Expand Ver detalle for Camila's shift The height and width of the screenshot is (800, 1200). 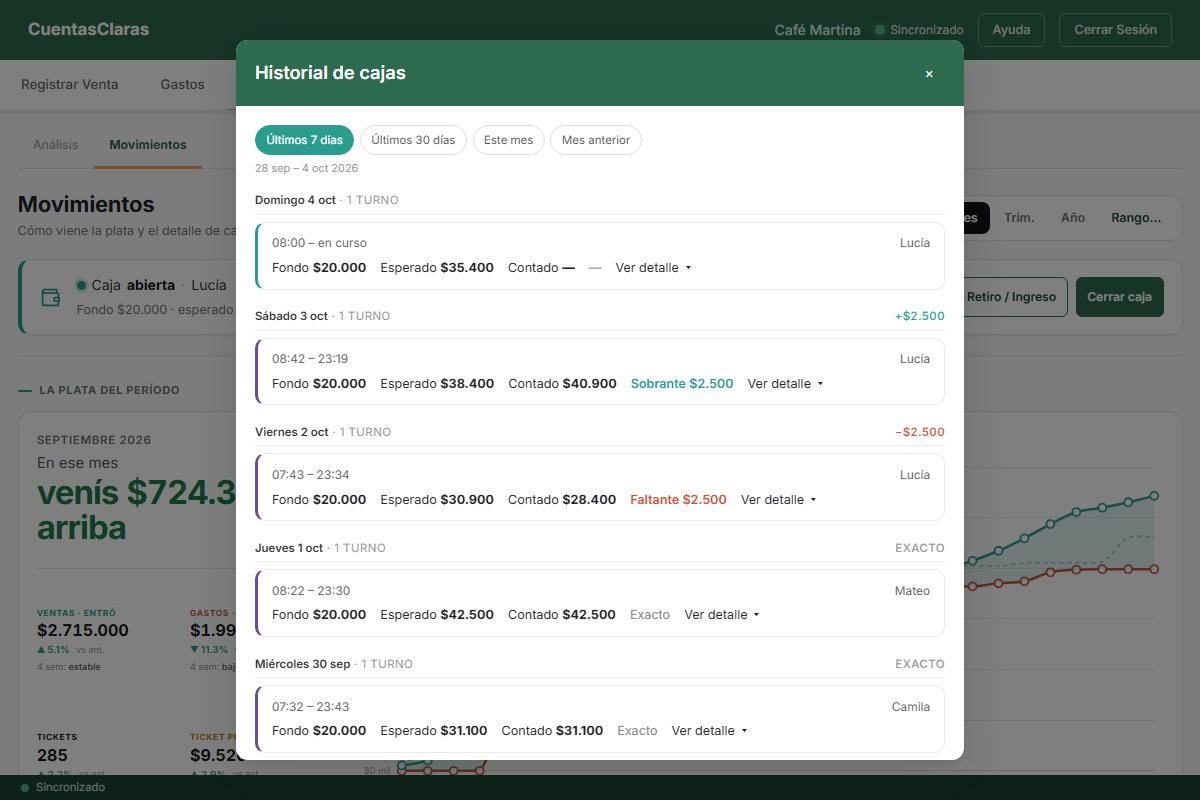pyautogui.click(x=710, y=731)
